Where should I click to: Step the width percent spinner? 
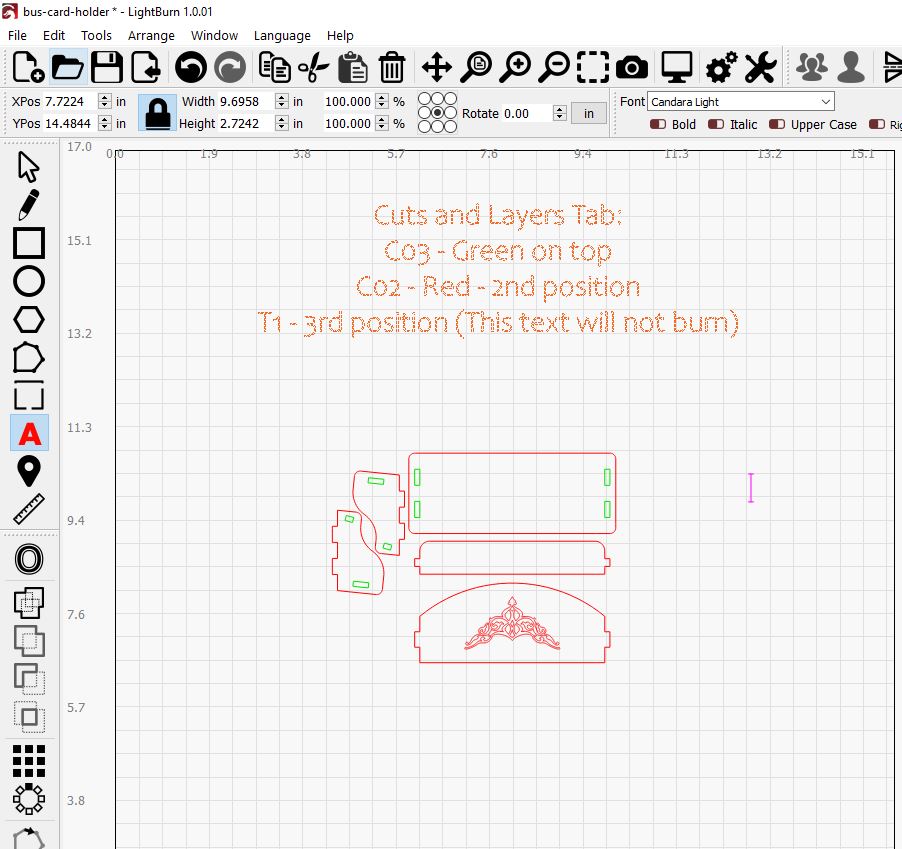point(381,101)
